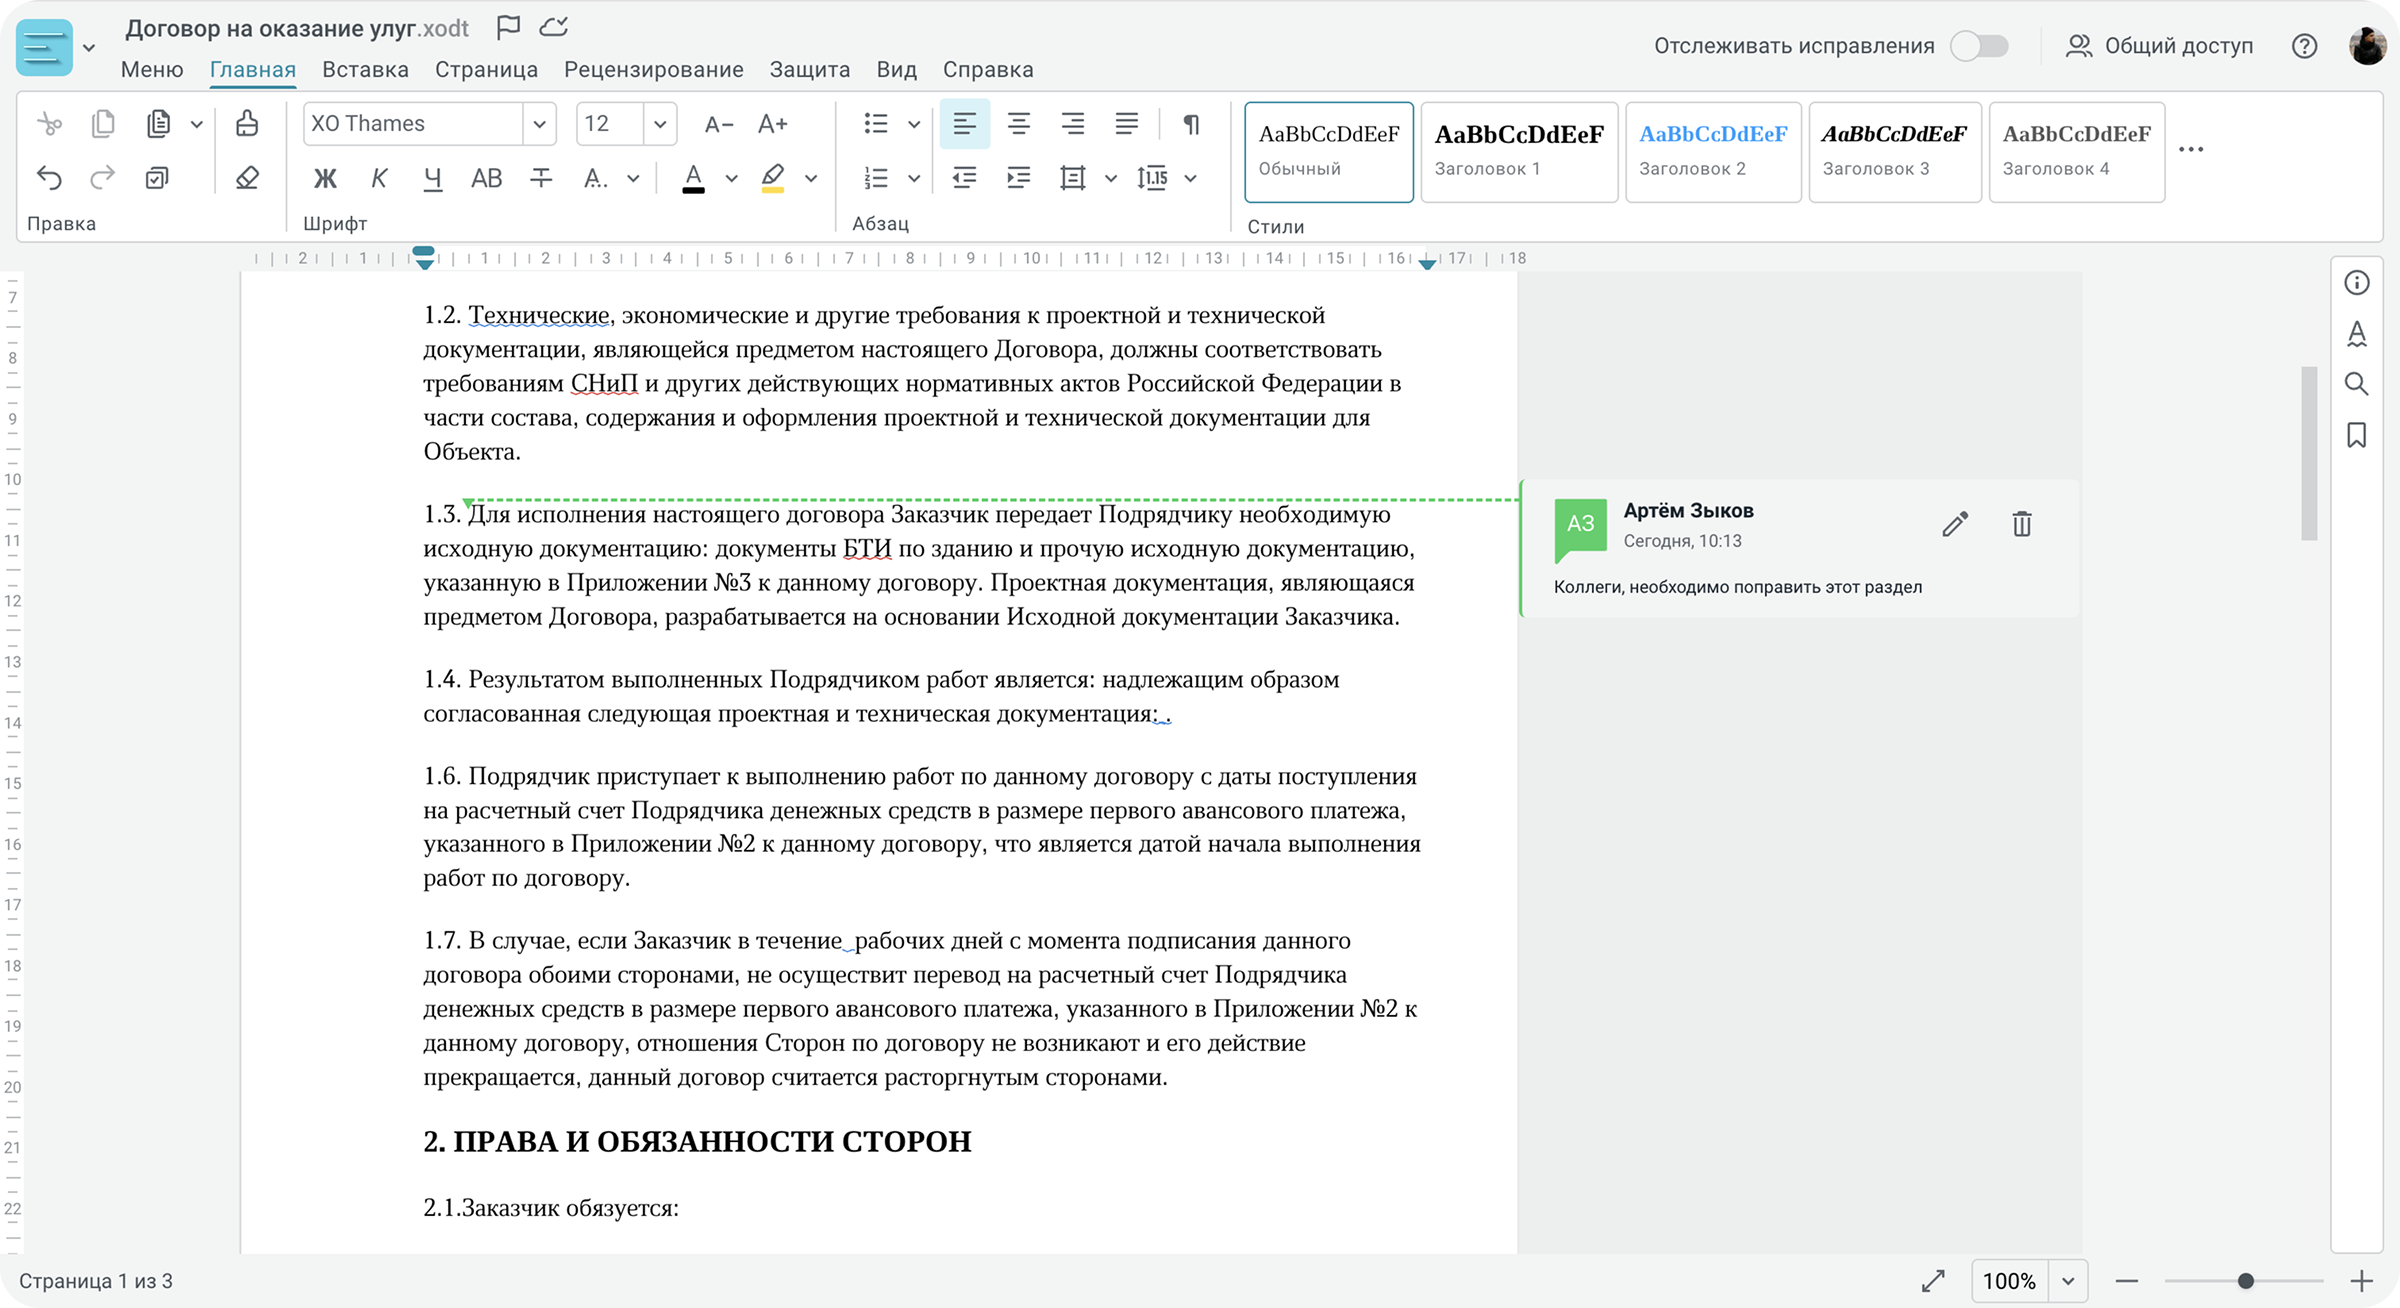Apply the Заголовок 2 style

[1712, 151]
